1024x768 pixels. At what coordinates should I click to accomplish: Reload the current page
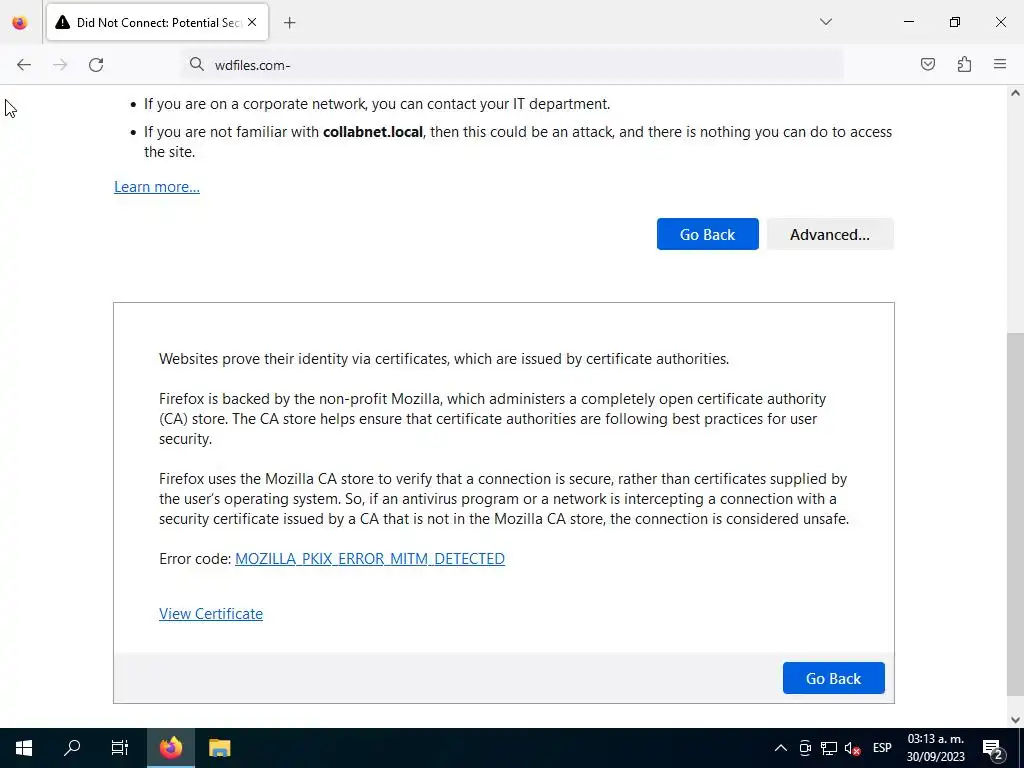[x=96, y=64]
